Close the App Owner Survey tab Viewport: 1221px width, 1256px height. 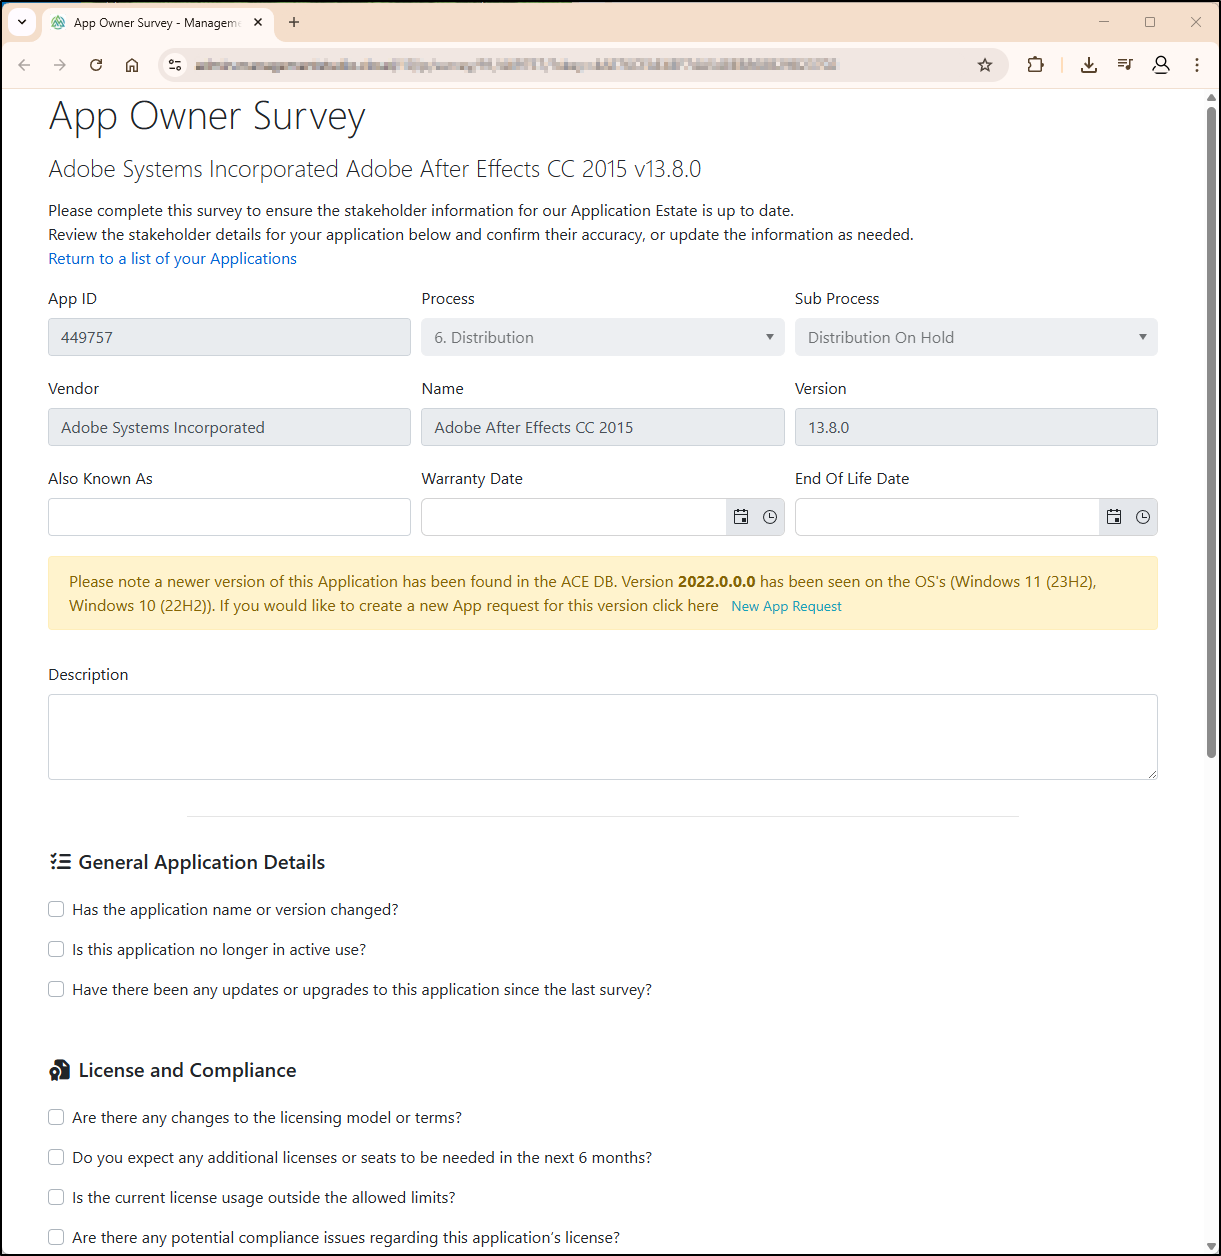258,22
